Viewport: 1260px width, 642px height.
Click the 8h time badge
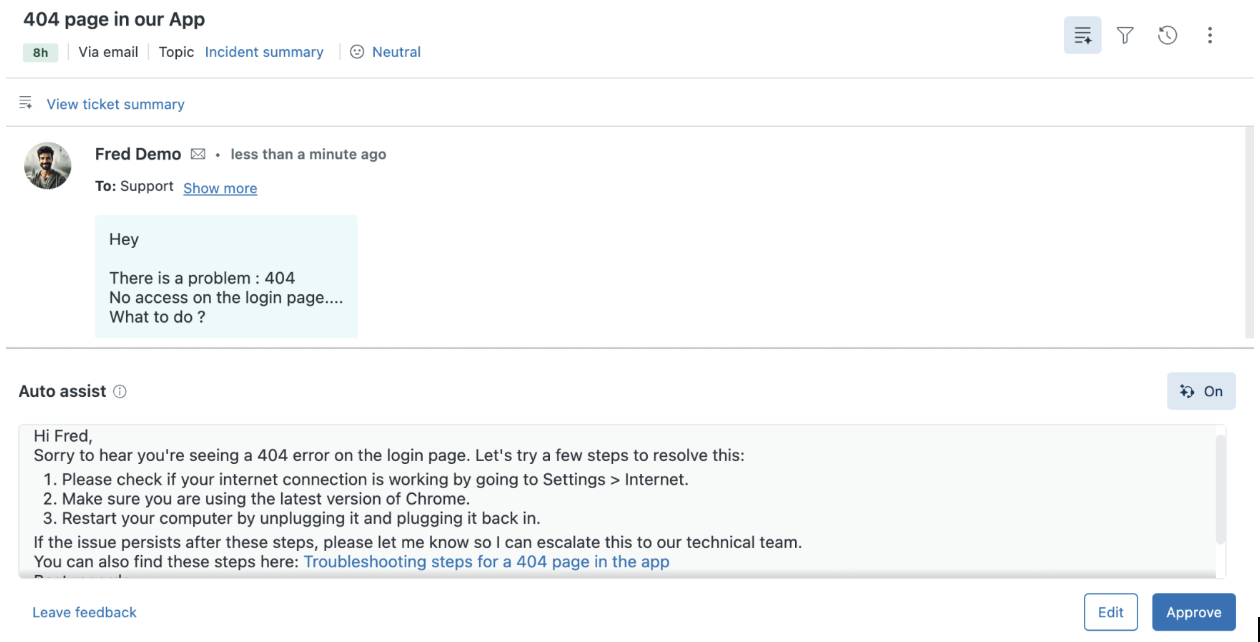(40, 52)
